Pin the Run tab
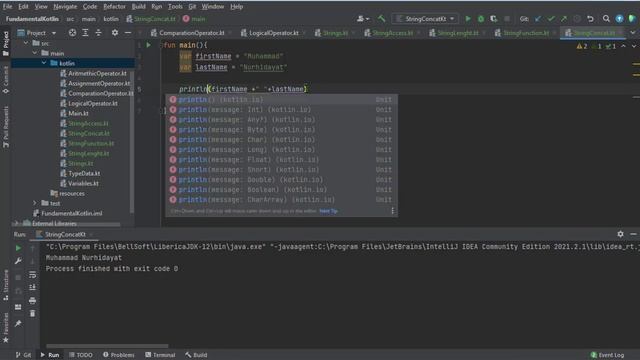This screenshot has width=640, height=360. [x=18, y=324]
